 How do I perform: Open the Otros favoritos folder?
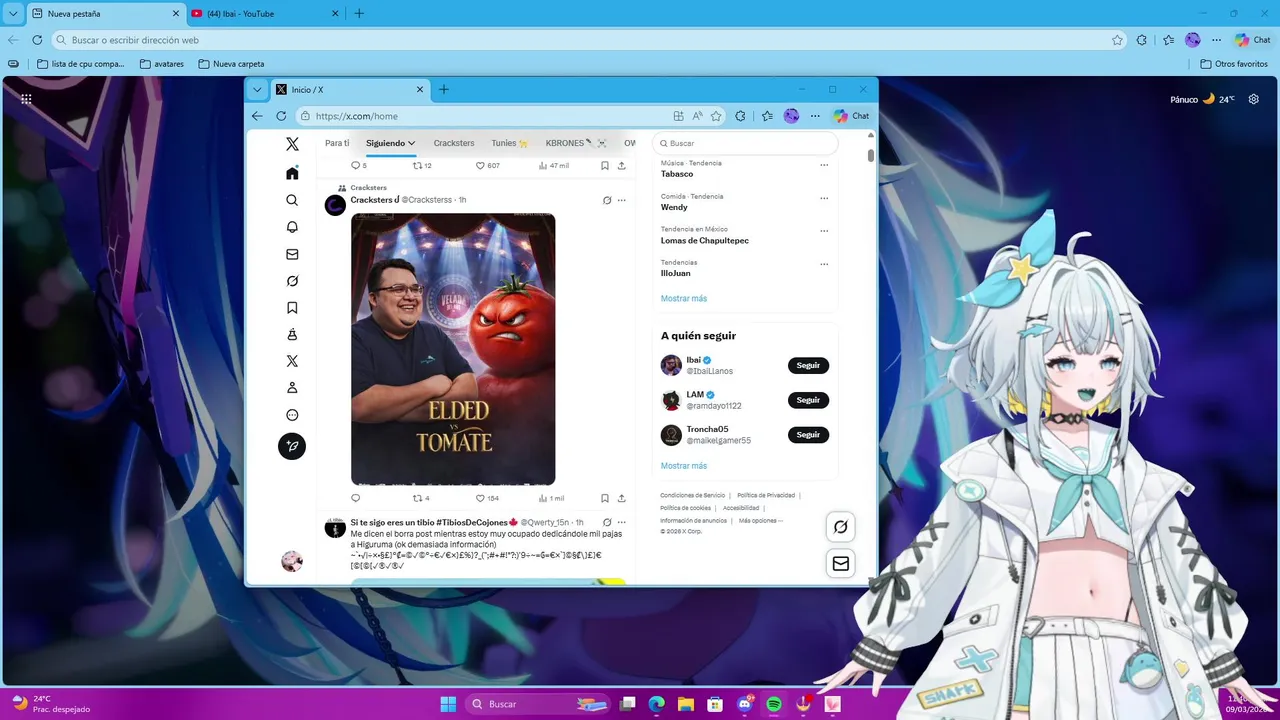pyautogui.click(x=1234, y=64)
